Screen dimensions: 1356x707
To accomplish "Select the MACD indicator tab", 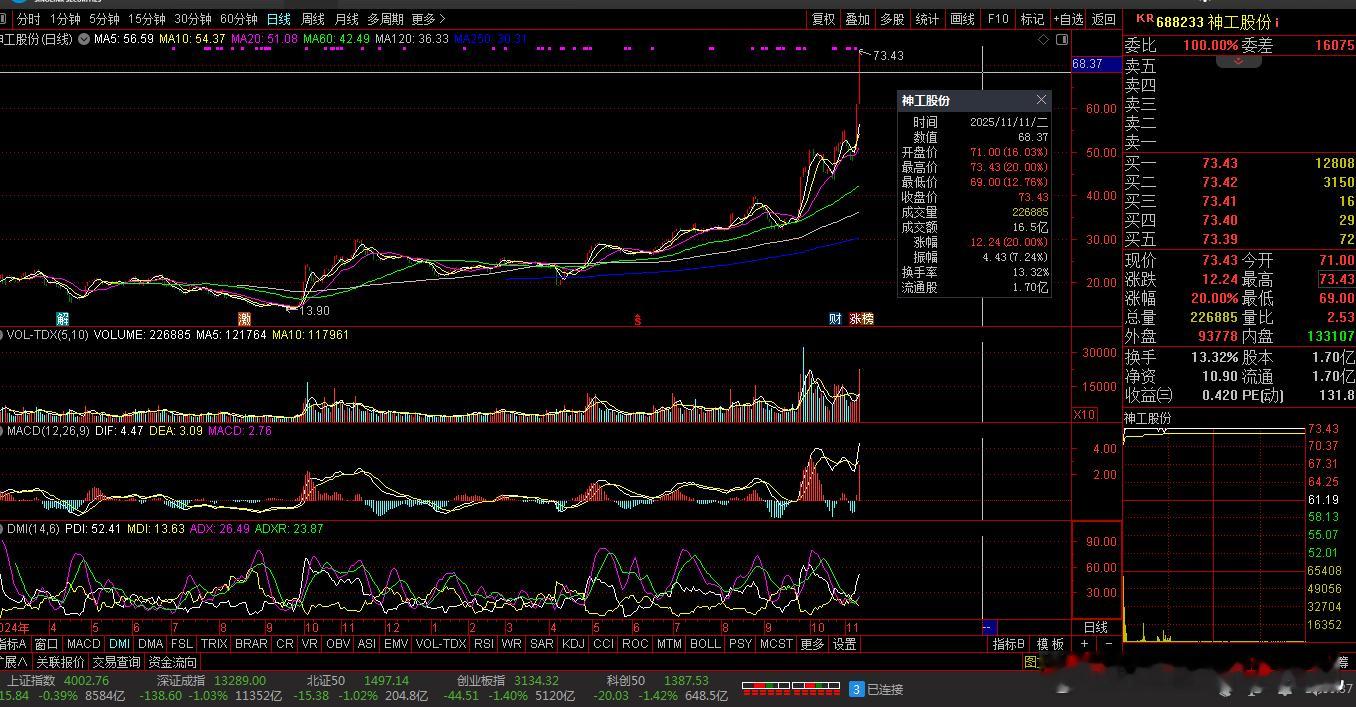I will pyautogui.click(x=84, y=644).
